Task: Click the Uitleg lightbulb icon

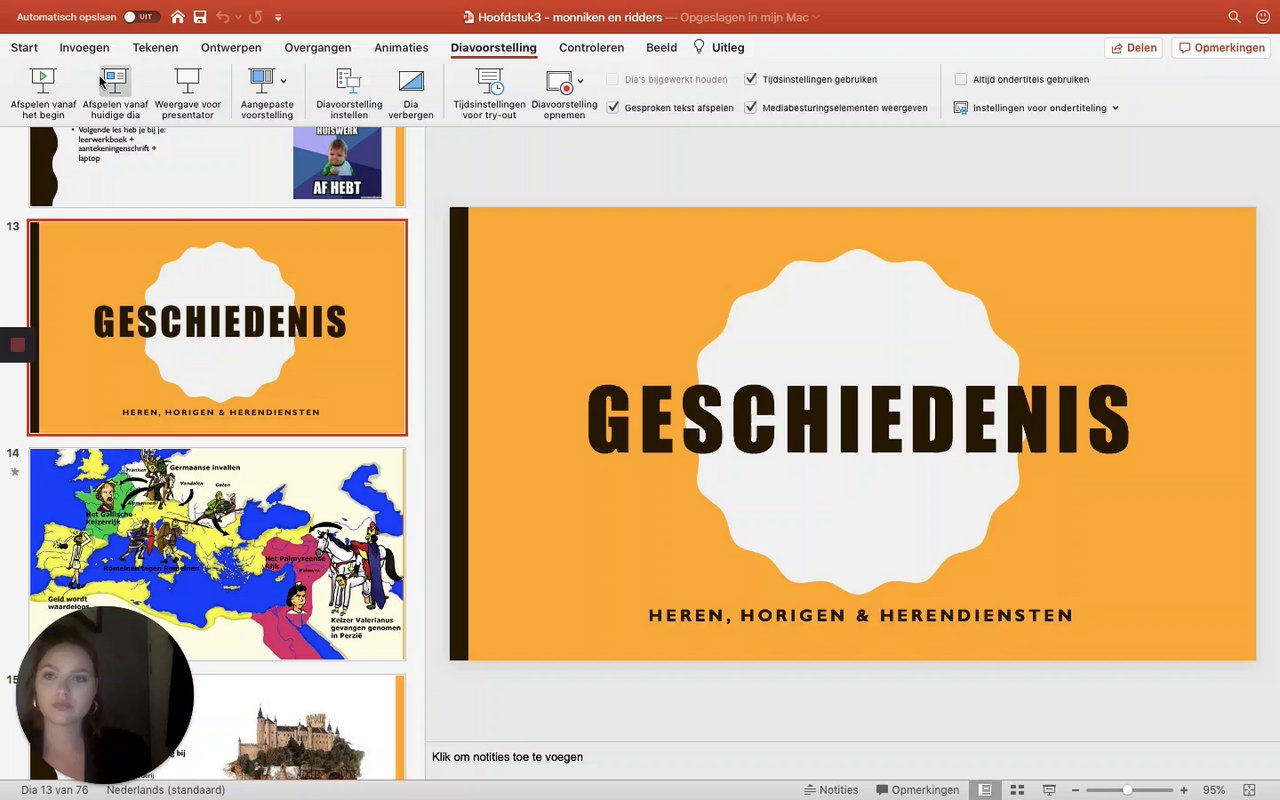Action: pyautogui.click(x=699, y=47)
